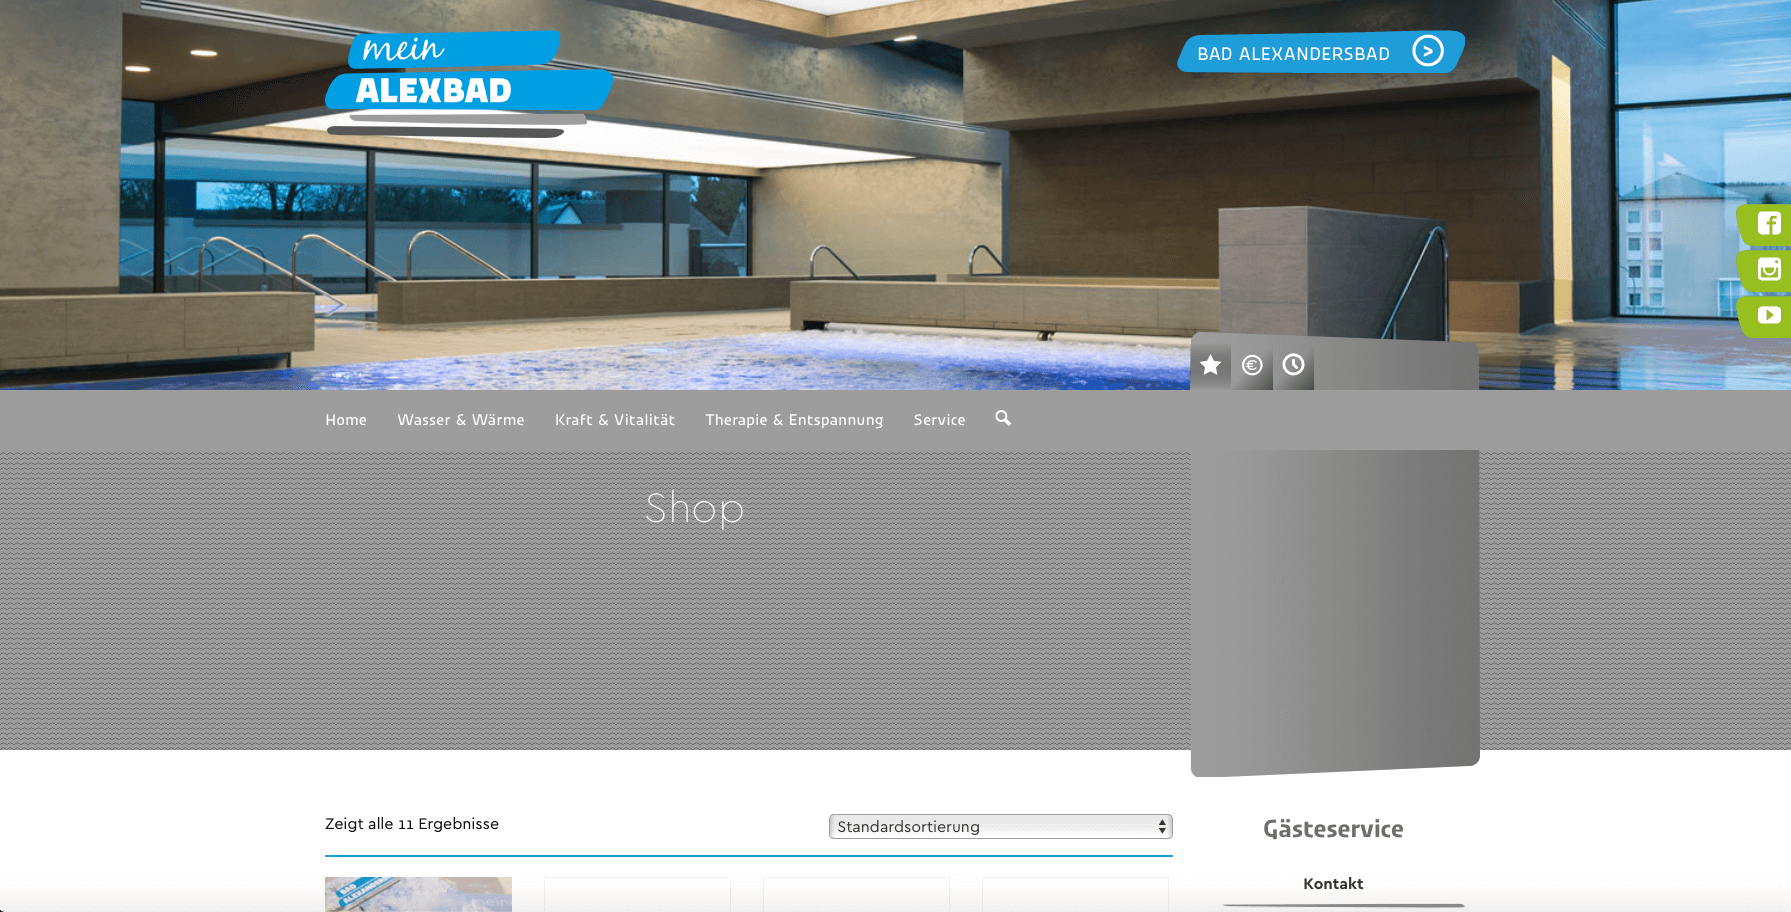Select the clock opening hours icon
The height and width of the screenshot is (912, 1791).
(x=1293, y=365)
